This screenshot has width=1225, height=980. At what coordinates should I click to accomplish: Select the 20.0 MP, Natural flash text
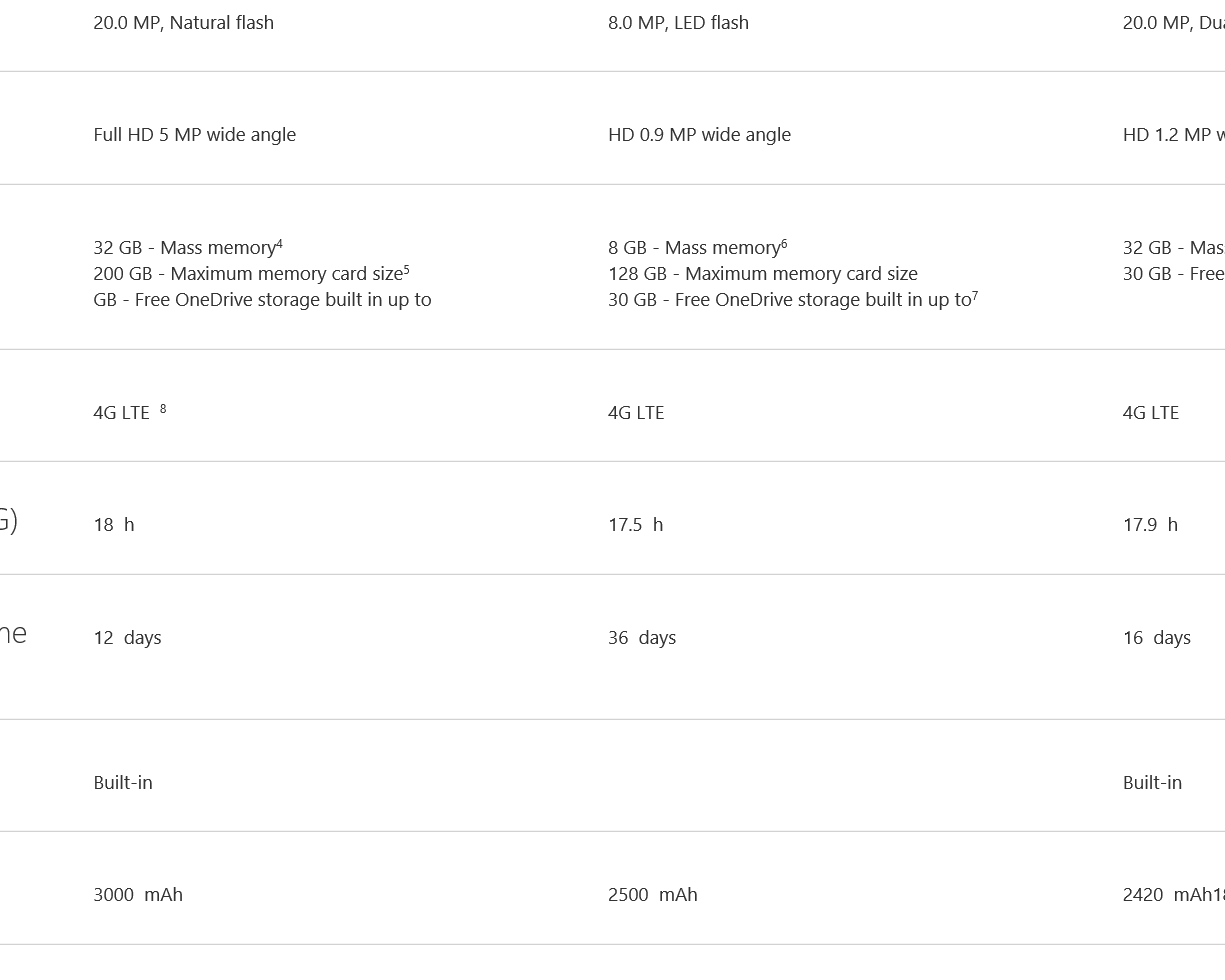click(x=184, y=22)
